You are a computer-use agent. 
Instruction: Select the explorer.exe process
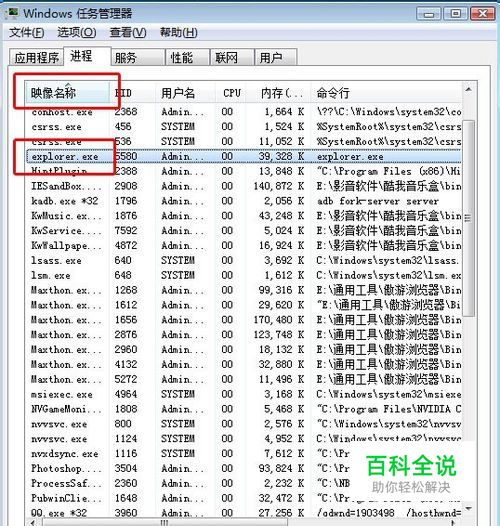243,156
